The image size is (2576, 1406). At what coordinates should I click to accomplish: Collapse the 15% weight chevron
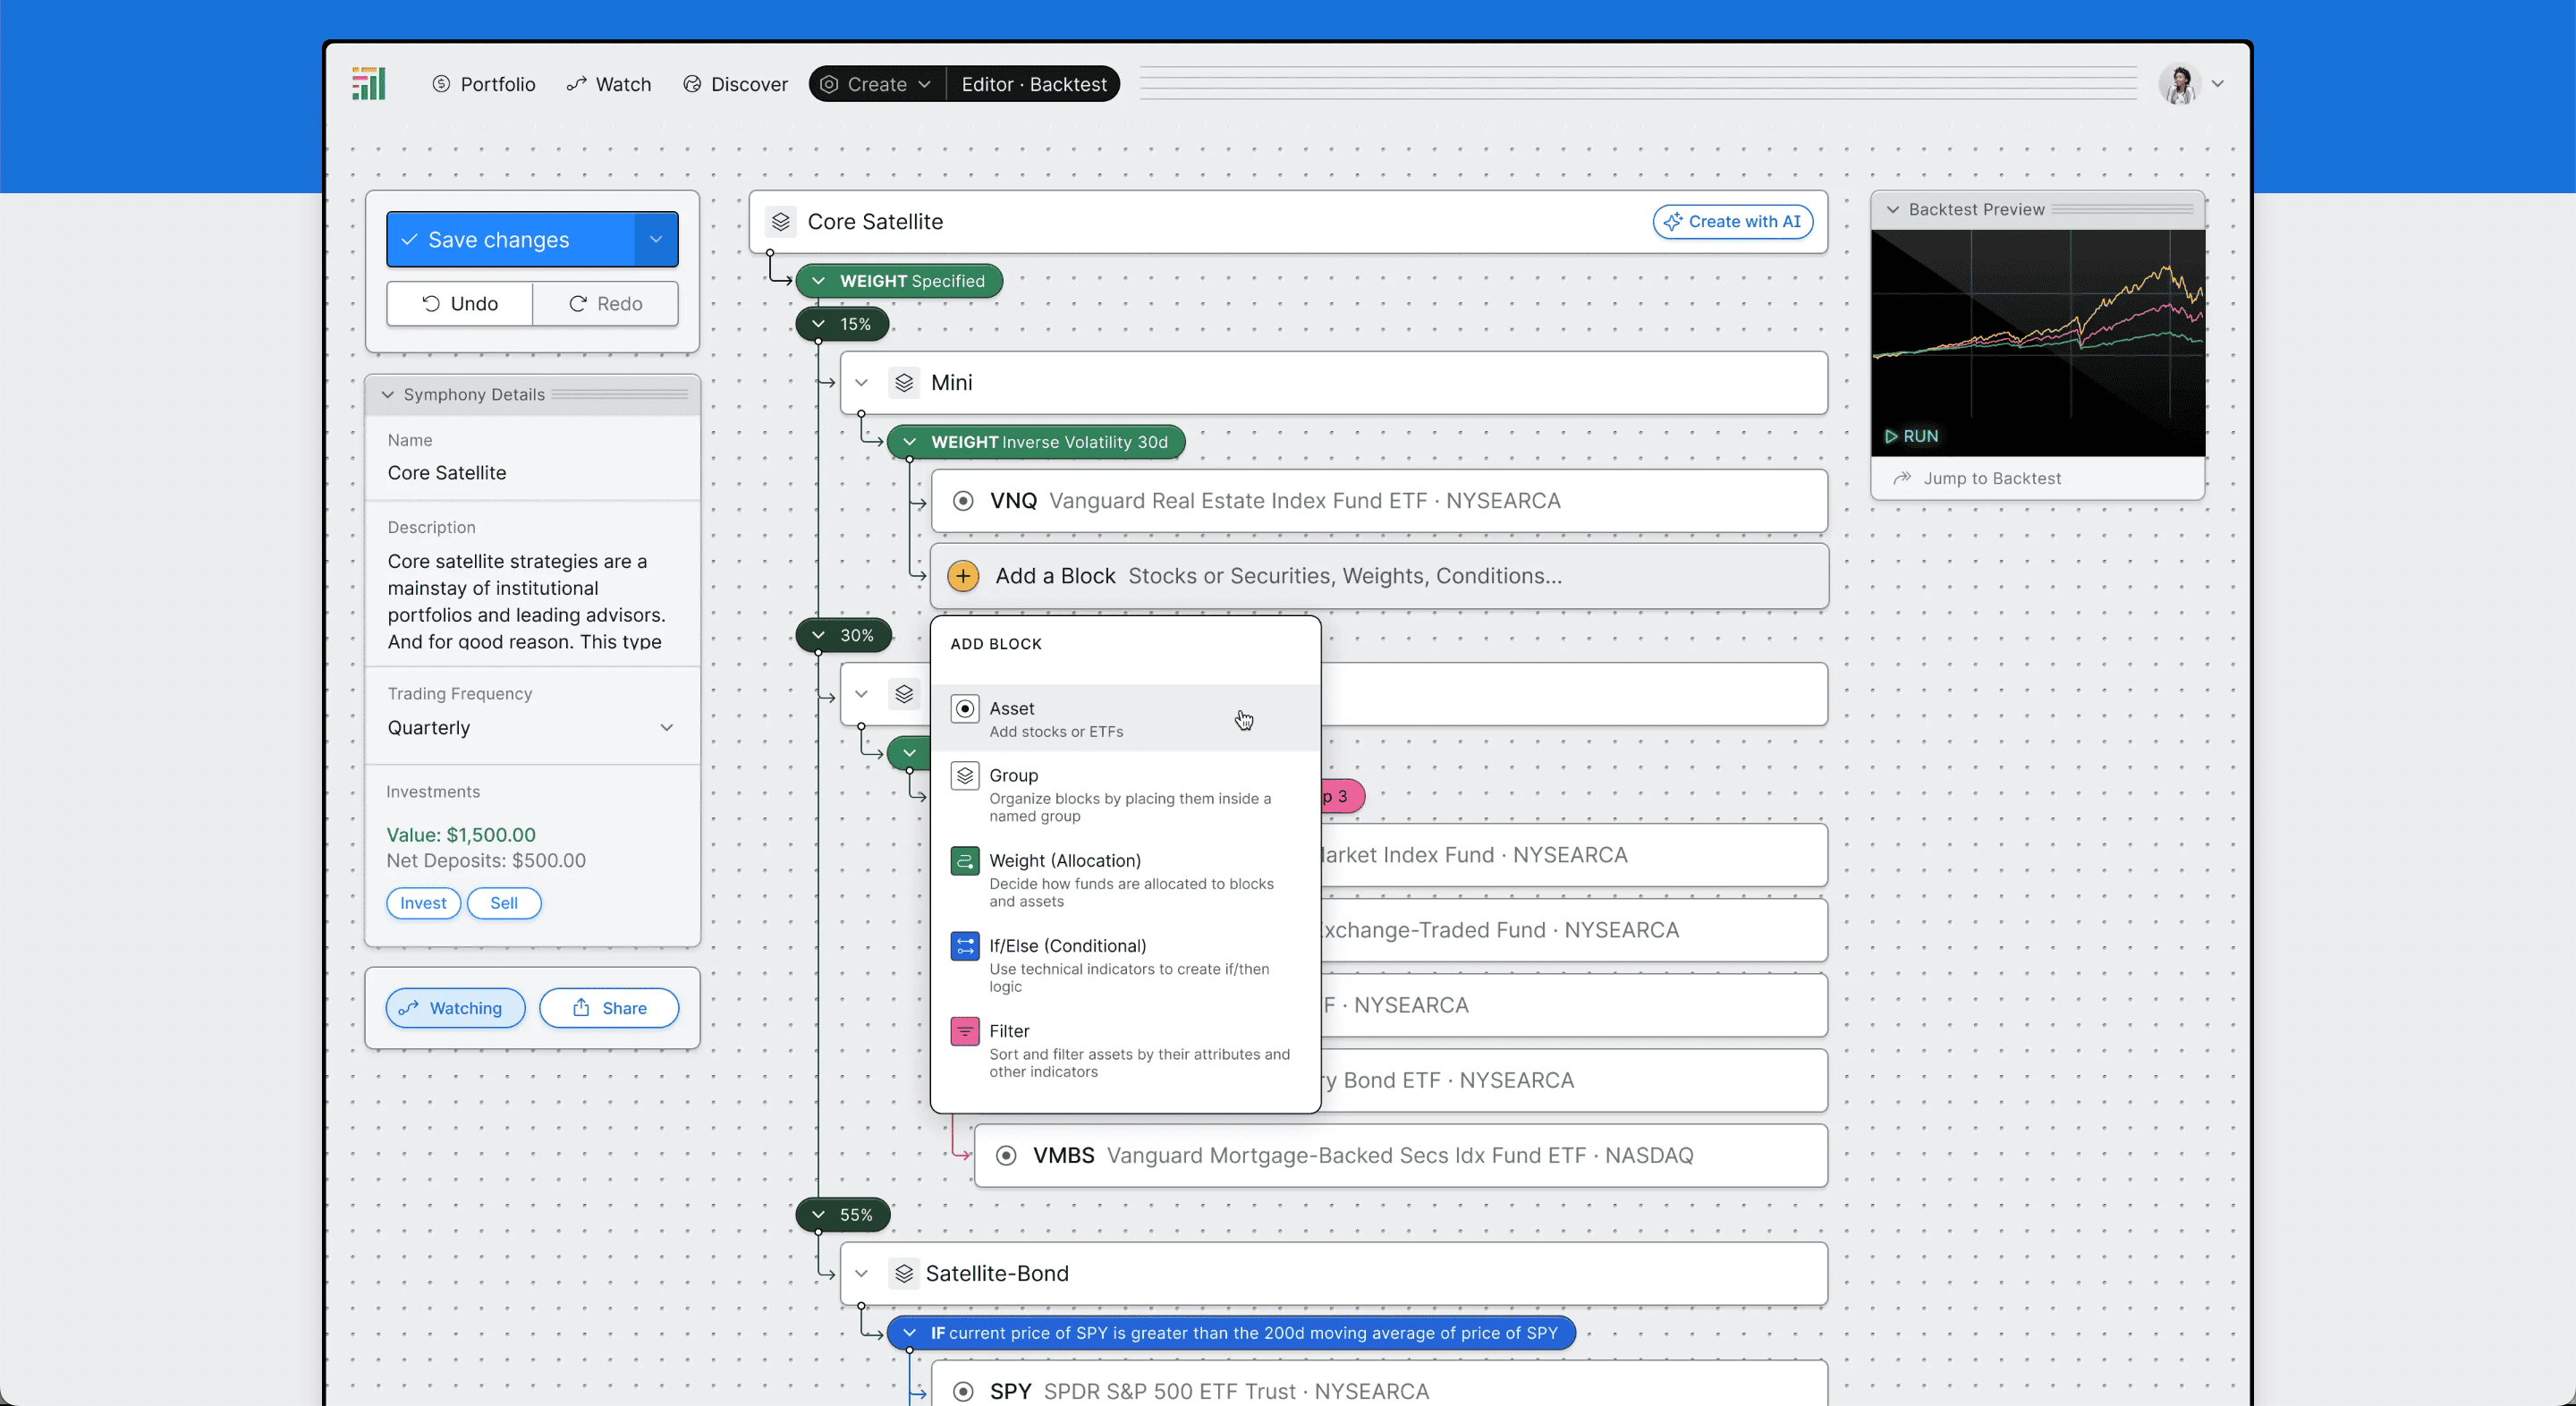pyautogui.click(x=819, y=324)
